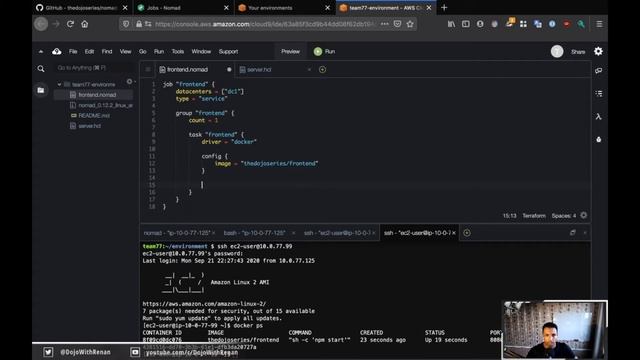
Task: Switch to the nomad terminal tab
Action: coord(178,233)
